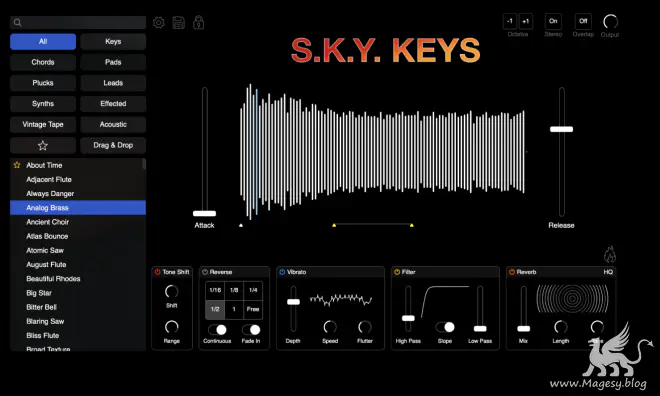
Task: Load the Adjacent Flute preset
Action: tap(78, 179)
